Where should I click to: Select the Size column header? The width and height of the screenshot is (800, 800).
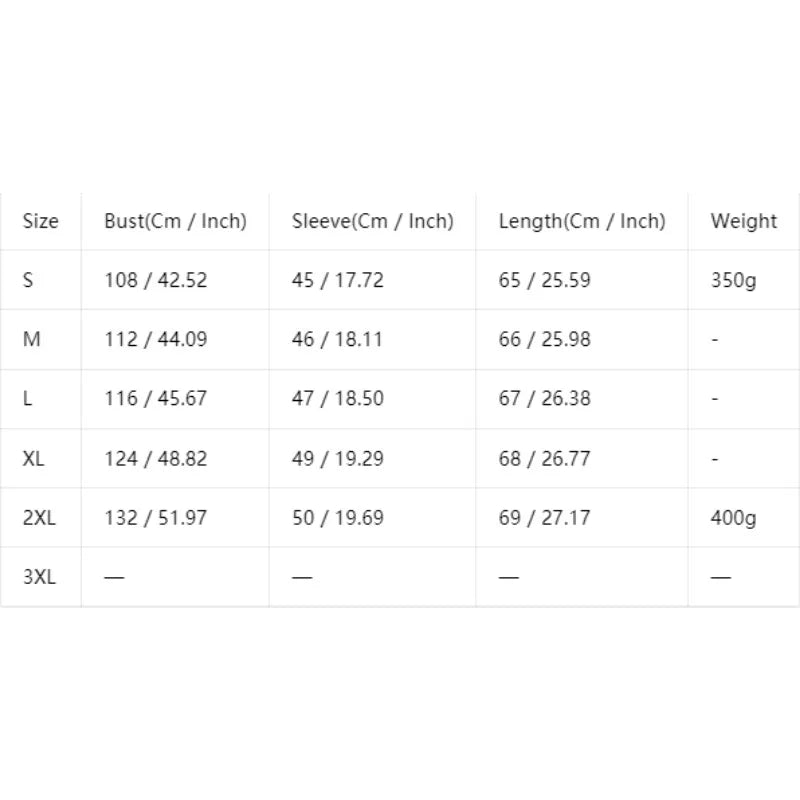(x=40, y=221)
